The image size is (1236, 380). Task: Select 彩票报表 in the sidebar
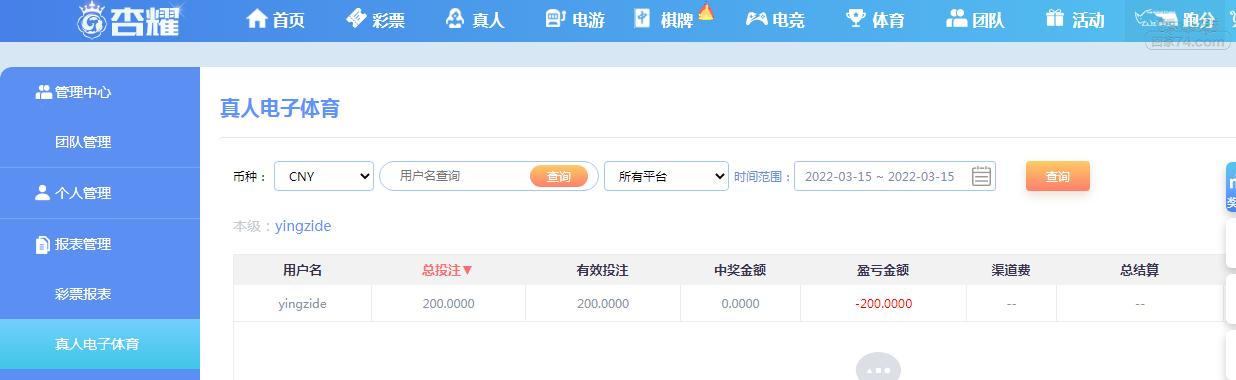tap(83, 294)
